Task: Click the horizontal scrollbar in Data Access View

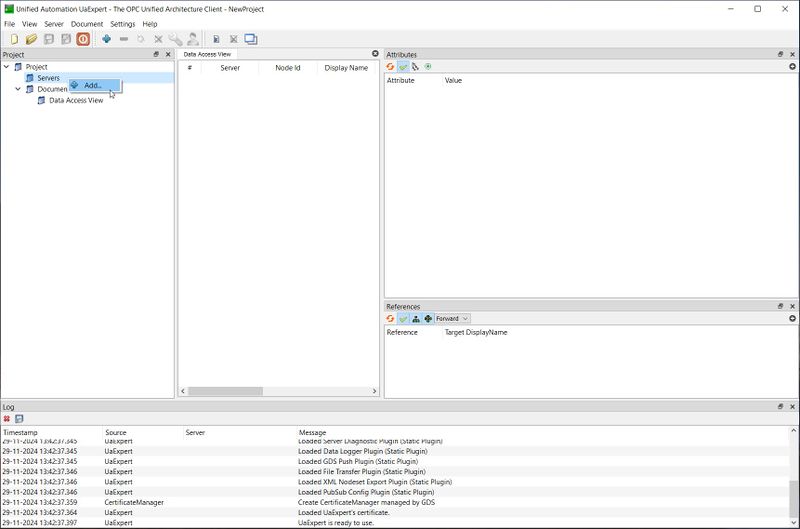Action: tap(225, 391)
